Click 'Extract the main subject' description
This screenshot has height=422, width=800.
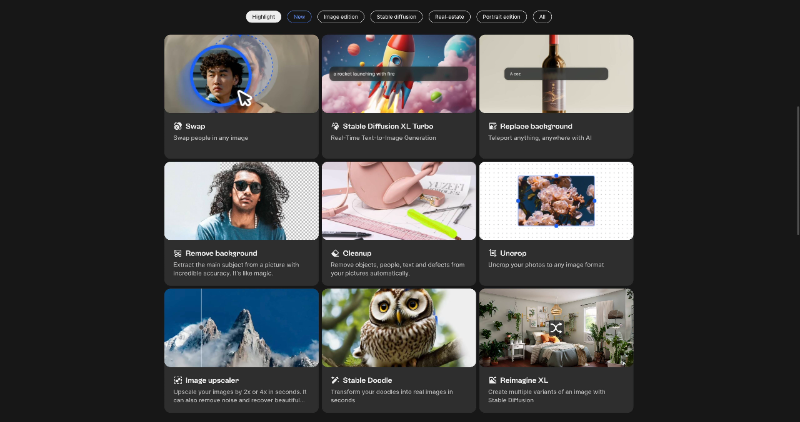tap(236, 269)
